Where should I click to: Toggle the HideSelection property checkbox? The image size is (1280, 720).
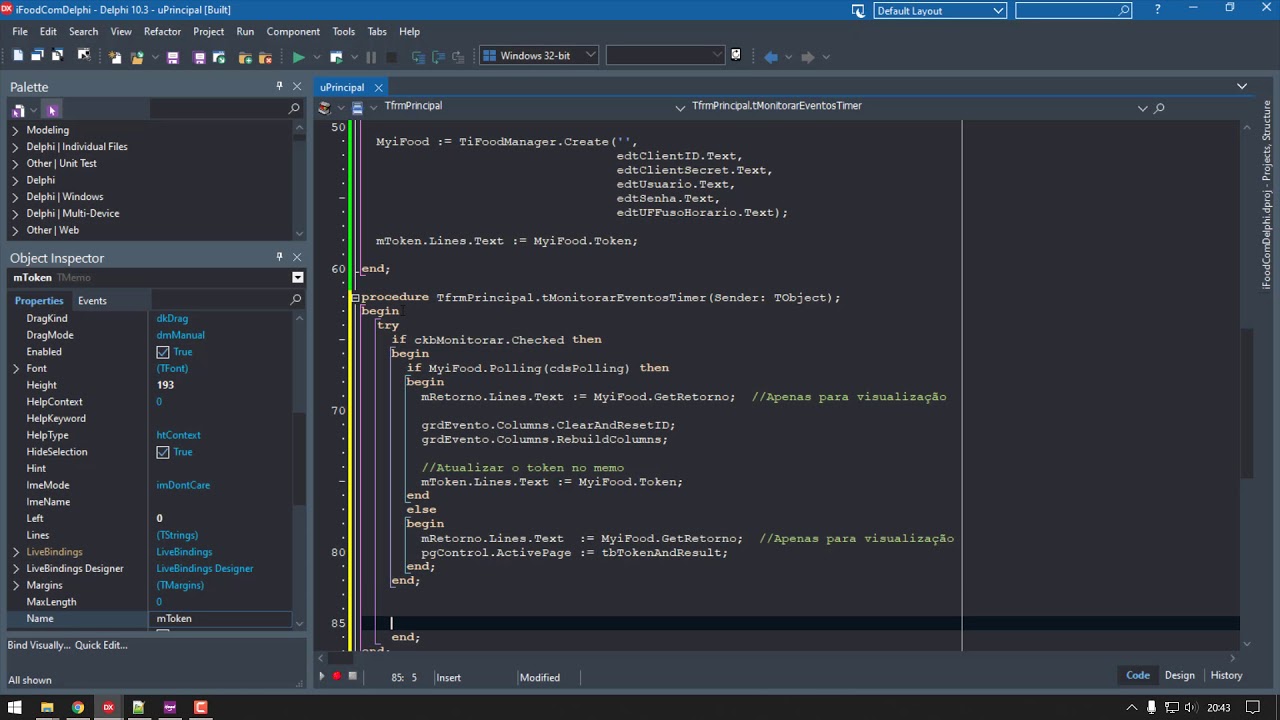click(x=163, y=452)
